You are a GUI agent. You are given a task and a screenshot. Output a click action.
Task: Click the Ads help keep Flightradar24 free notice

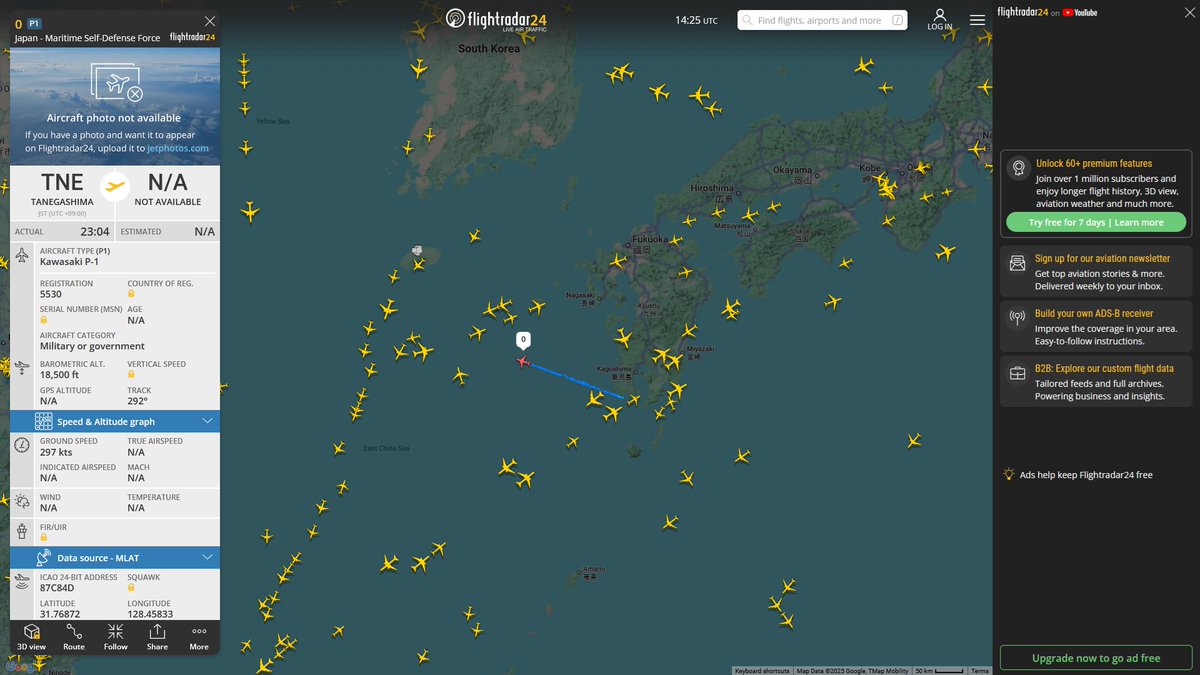[1078, 475]
